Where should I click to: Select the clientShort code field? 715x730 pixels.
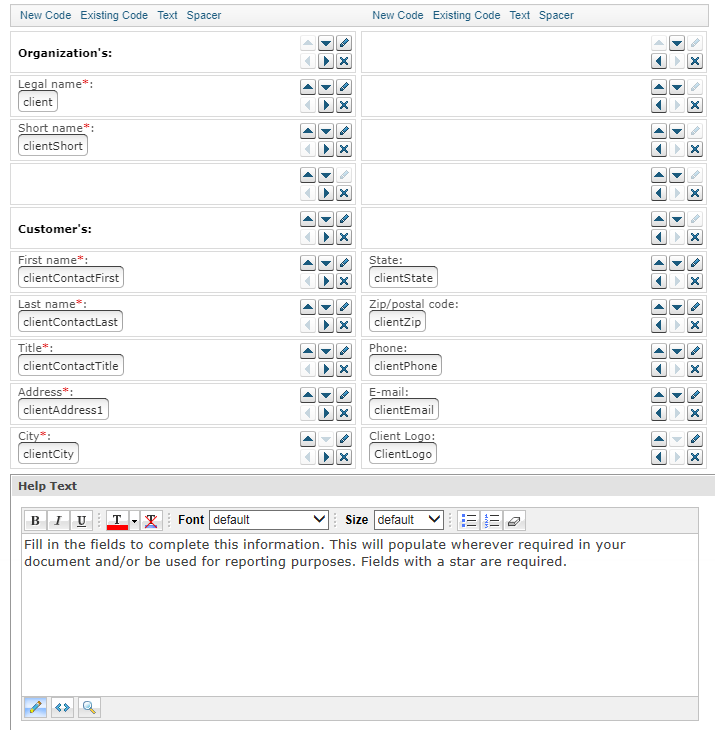coord(53,146)
